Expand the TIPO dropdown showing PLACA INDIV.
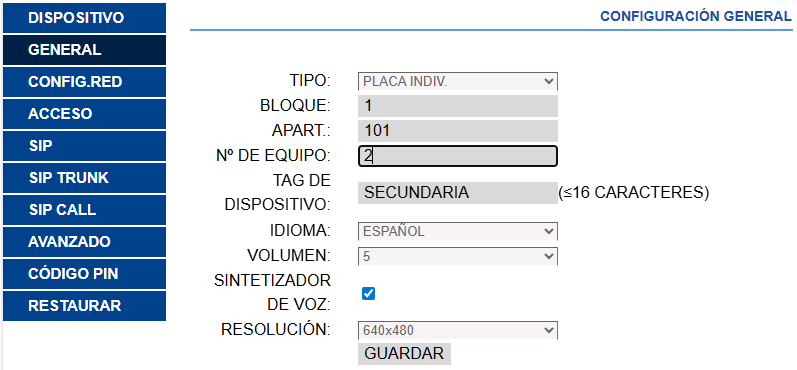The image size is (797, 370). pos(457,81)
